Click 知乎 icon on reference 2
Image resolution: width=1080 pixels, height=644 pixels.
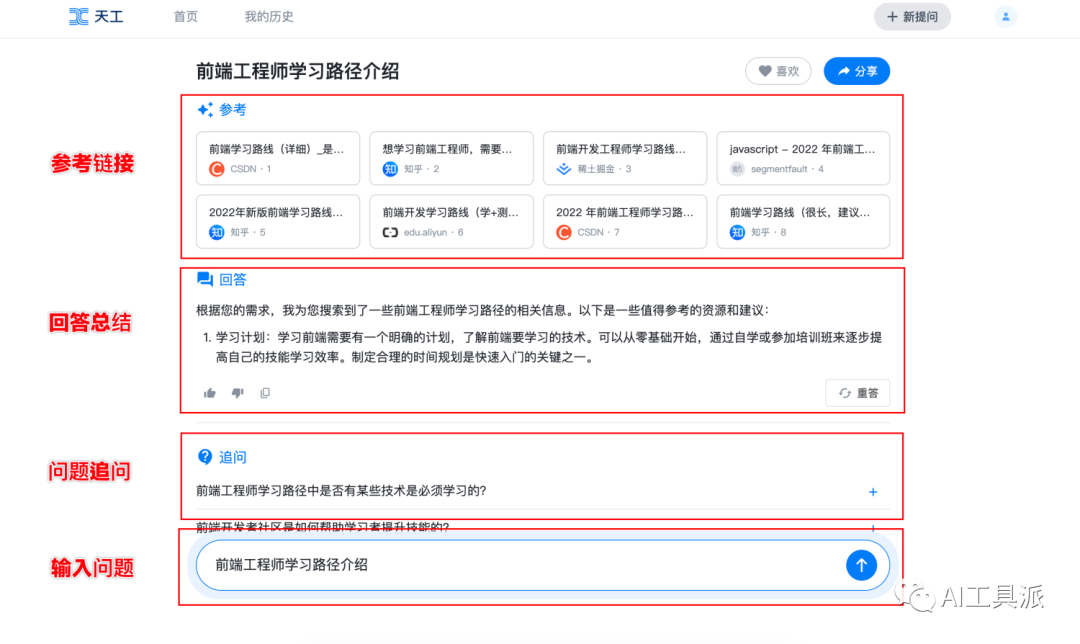coord(390,169)
